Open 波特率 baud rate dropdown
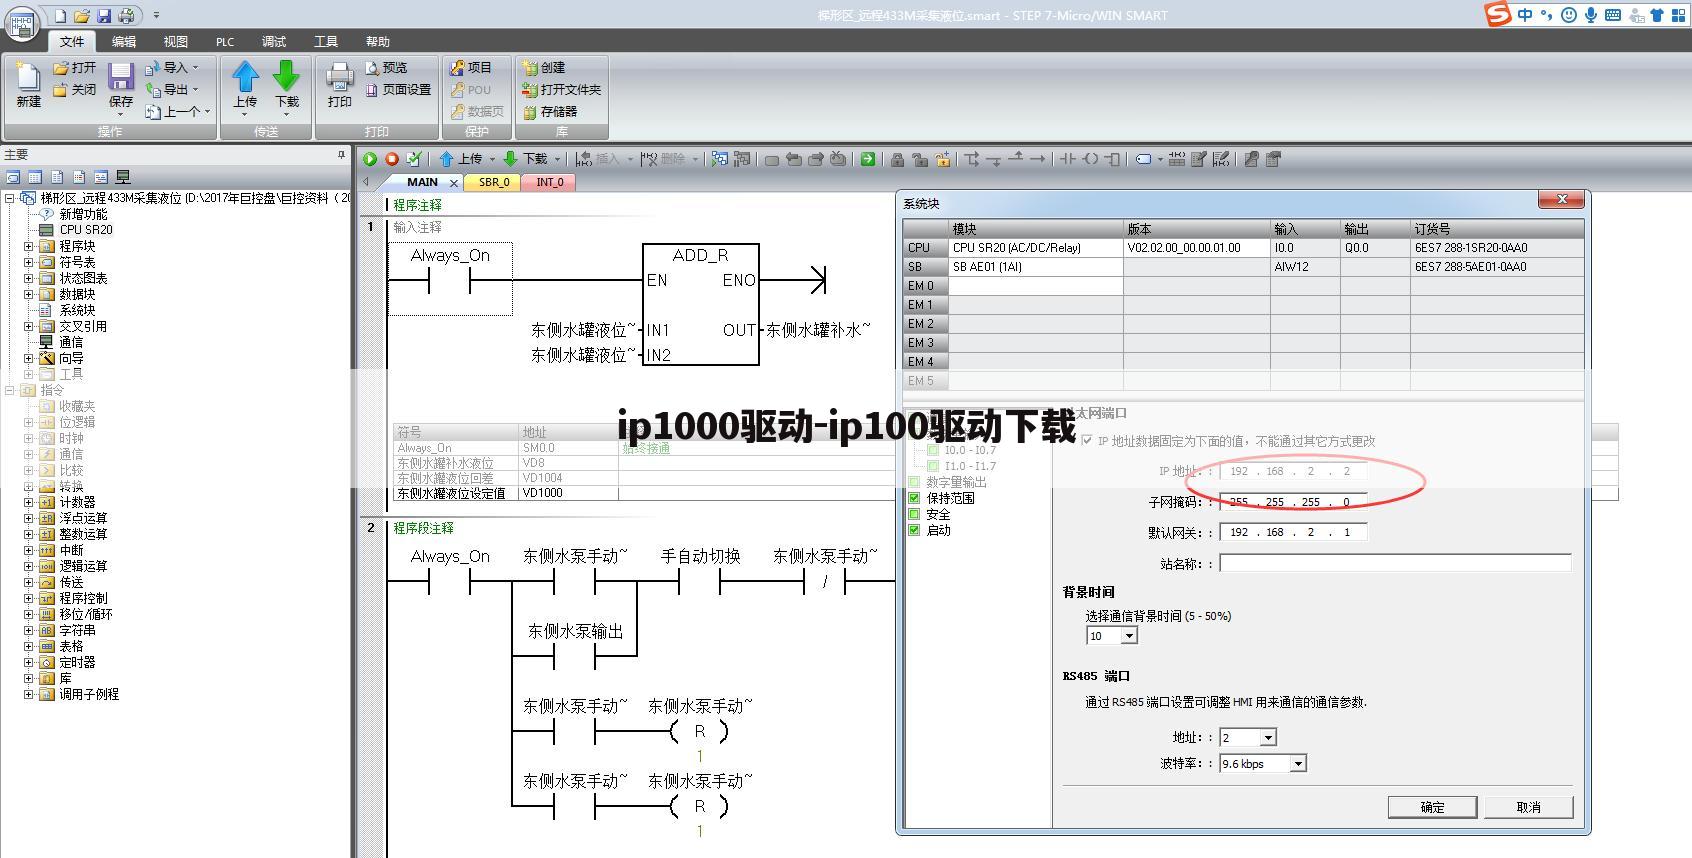The height and width of the screenshot is (858, 1692). coord(1298,764)
